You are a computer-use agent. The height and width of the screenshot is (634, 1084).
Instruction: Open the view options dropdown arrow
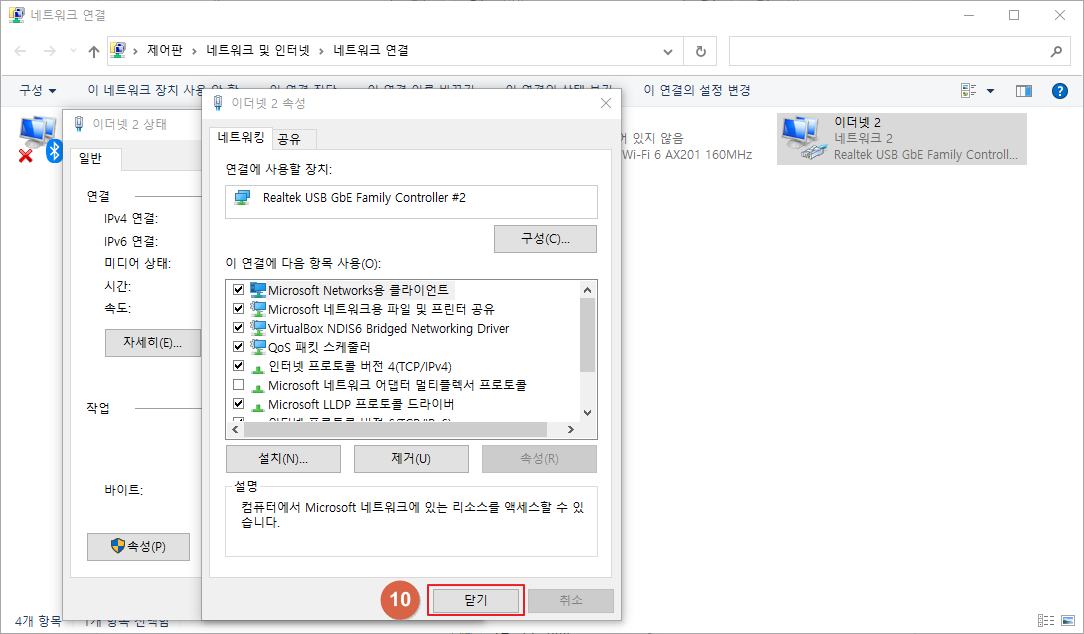991,91
